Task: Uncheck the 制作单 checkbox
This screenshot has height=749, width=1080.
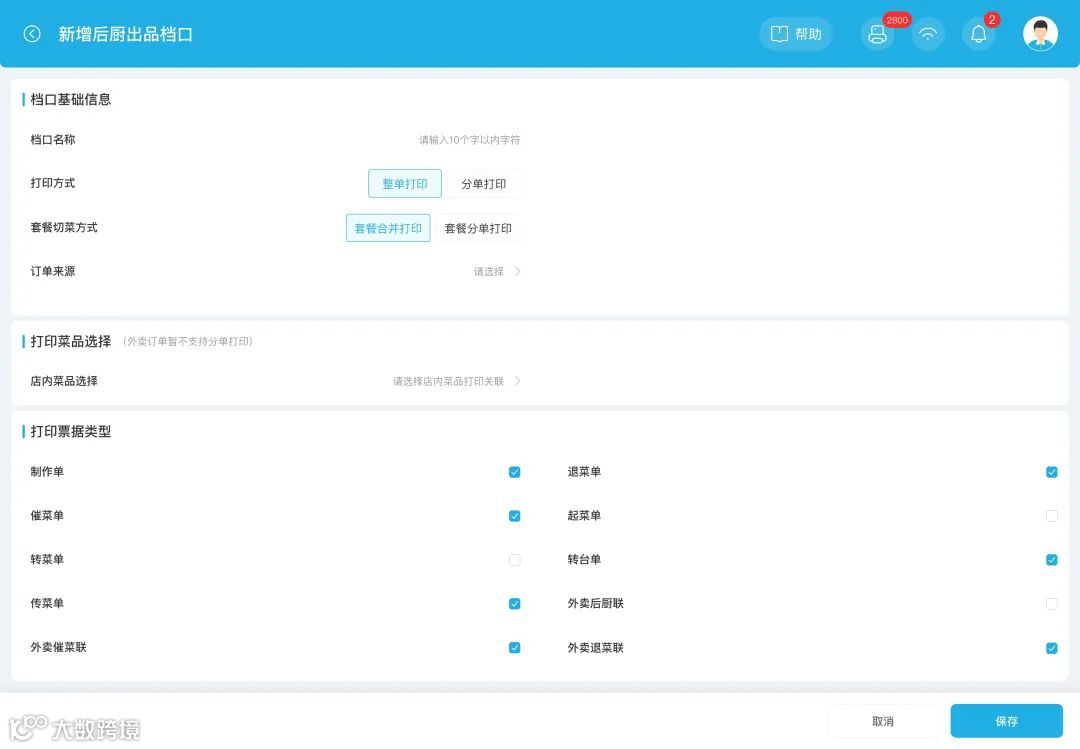Action: pos(515,472)
